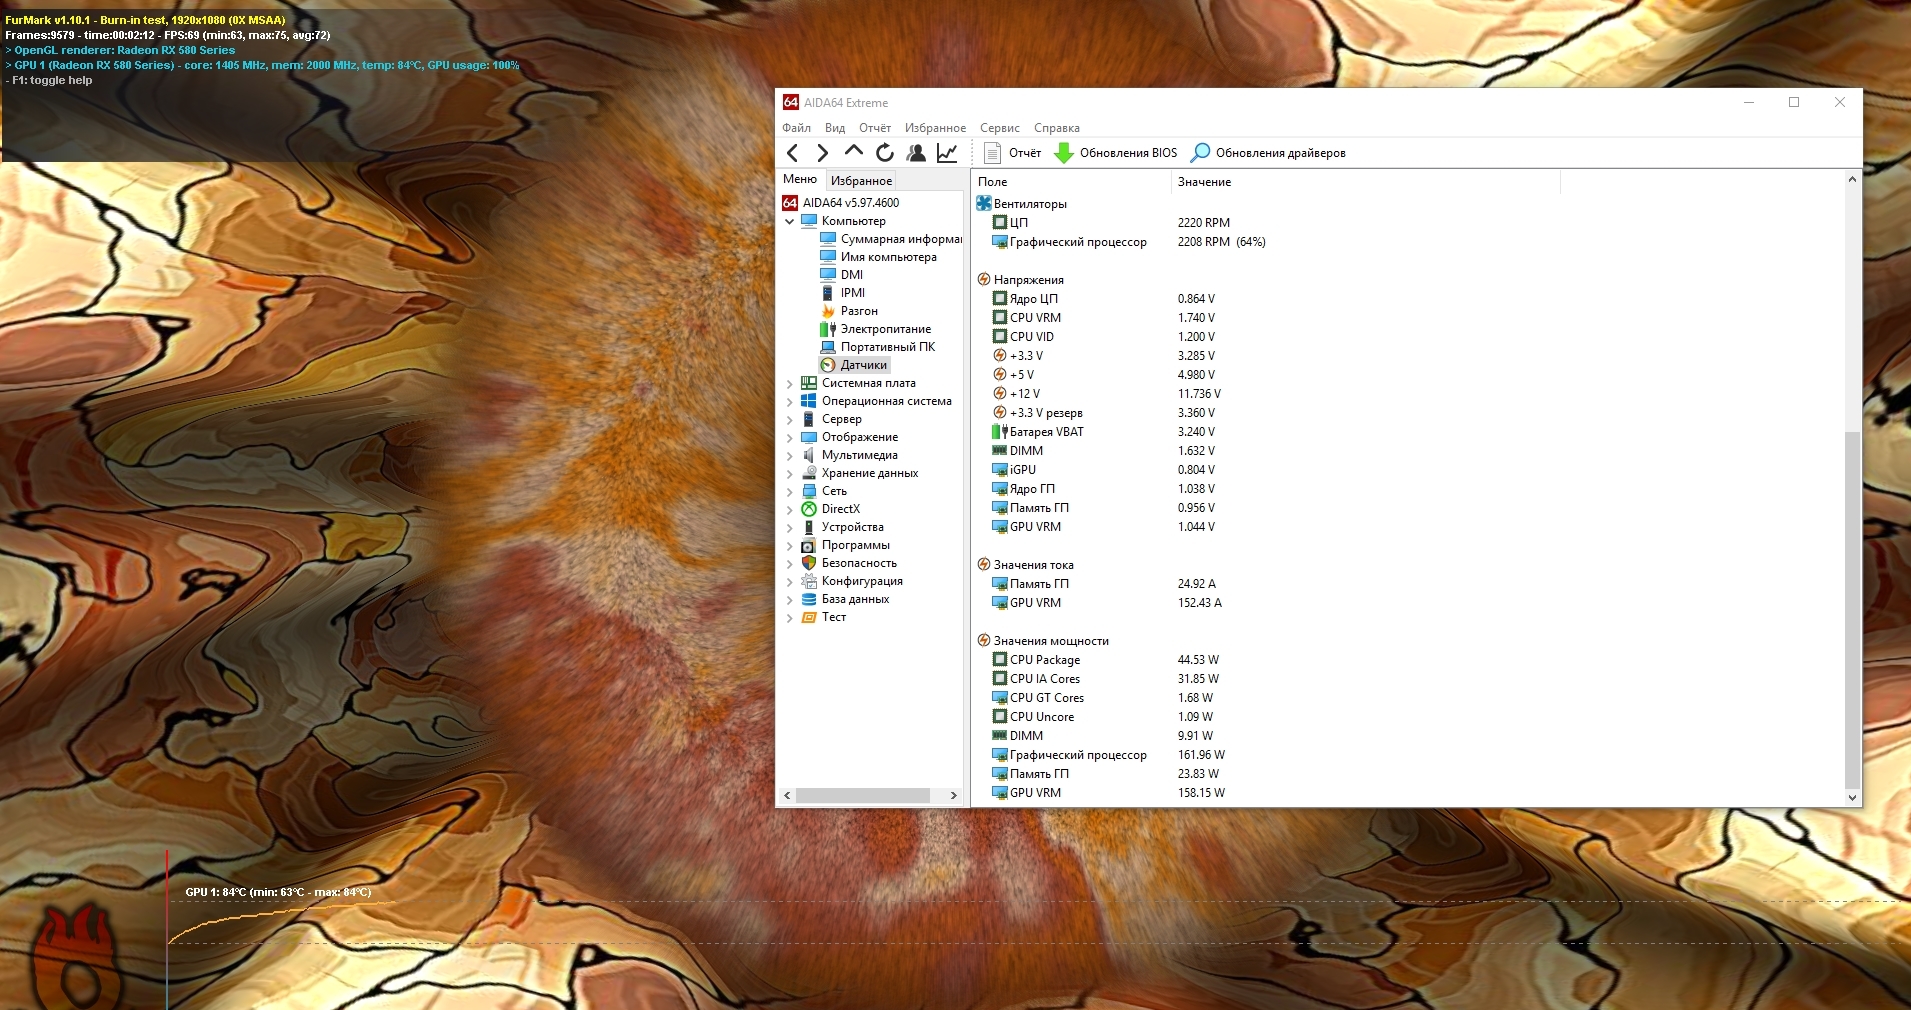Image resolution: width=1911 pixels, height=1010 pixels.
Task: Open the Избранное menu in the menu bar
Action: [935, 128]
